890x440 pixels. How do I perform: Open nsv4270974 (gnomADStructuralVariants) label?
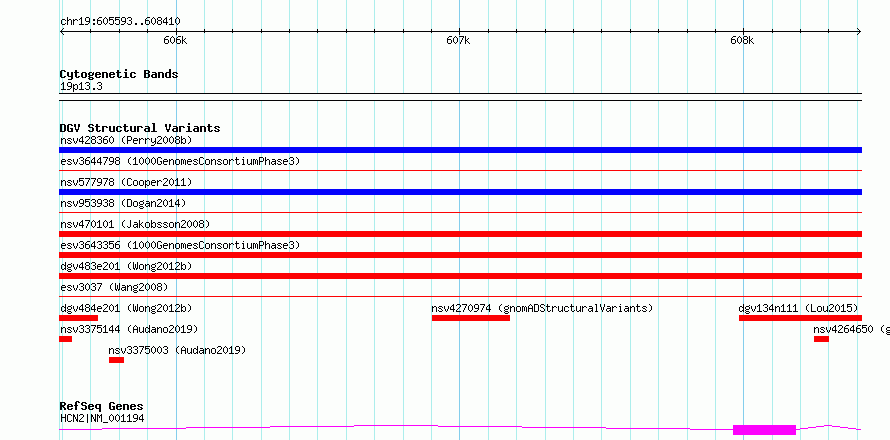[x=542, y=308]
